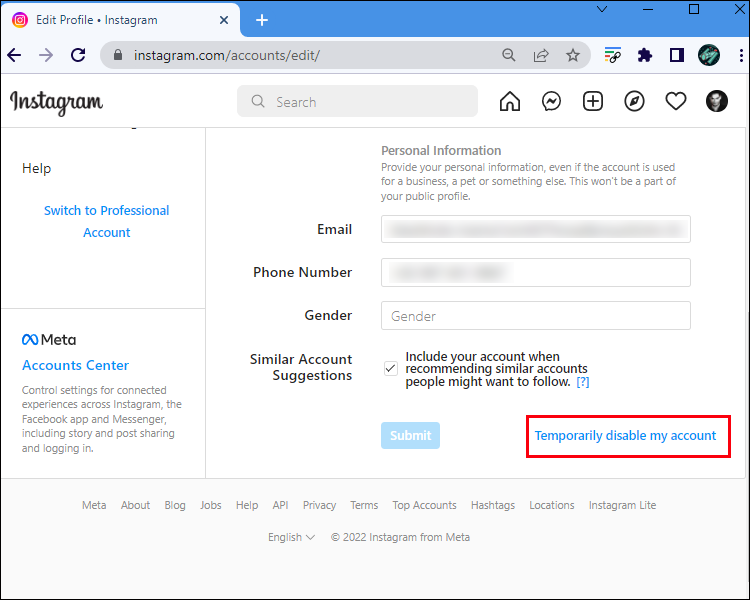The image size is (750, 600).
Task: Click the zoom magnifier icon in address bar
Action: tap(508, 56)
